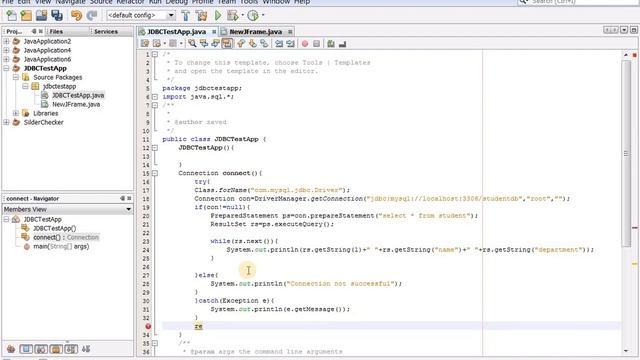640x360 pixels.
Task: Expand the JavaApplication4 project node
Action: coord(6,50)
